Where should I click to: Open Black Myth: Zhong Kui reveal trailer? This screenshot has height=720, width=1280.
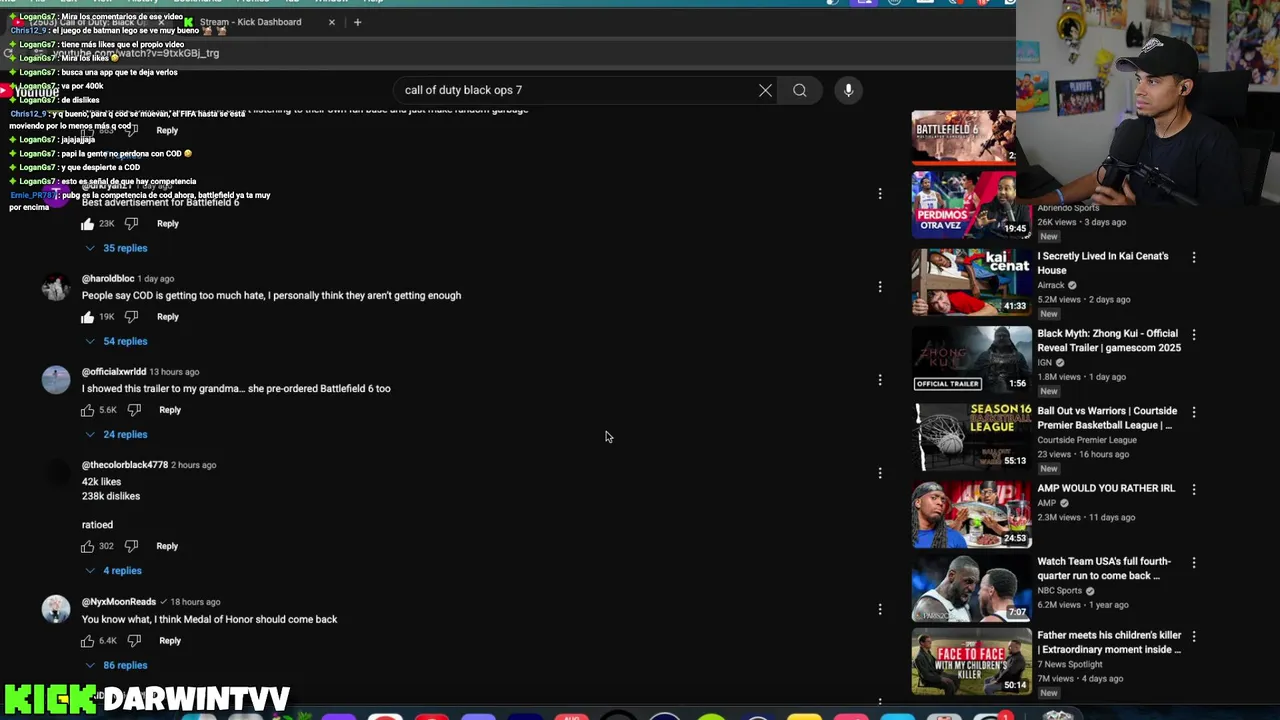1109,340
